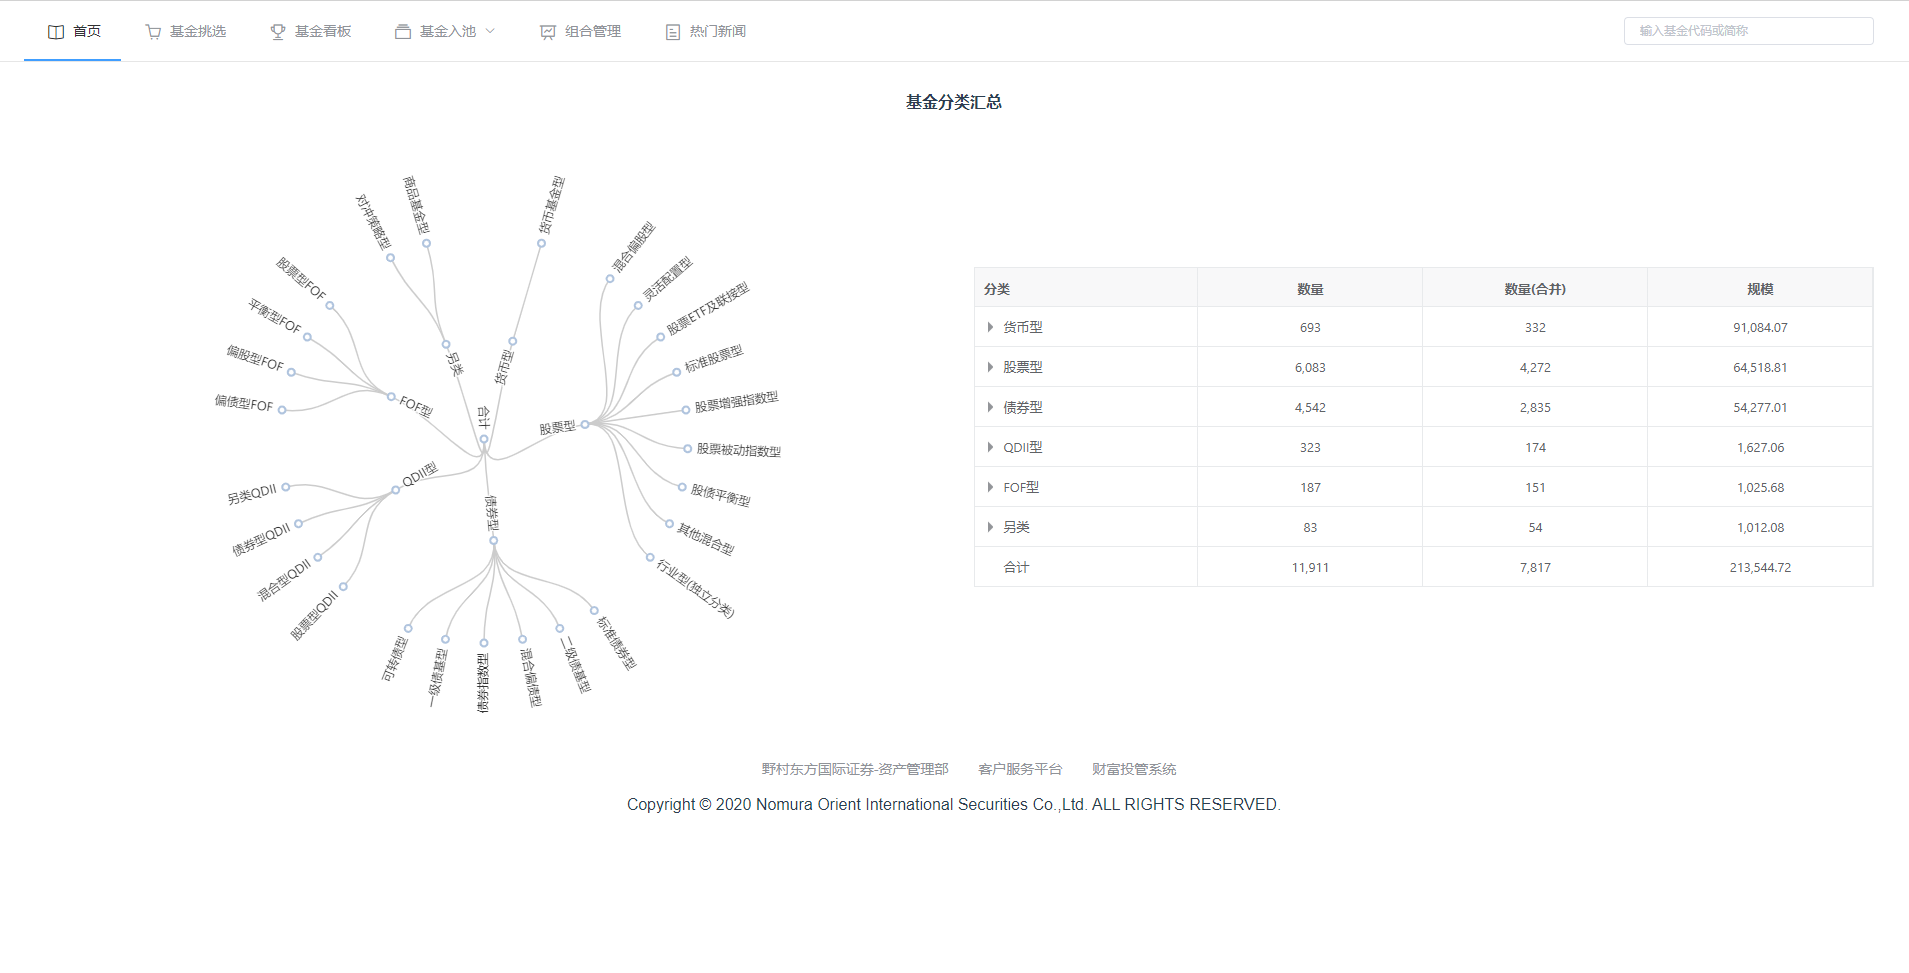Click the 合计 row label in table
Viewport: 1909px width, 973px height.
pos(1016,567)
